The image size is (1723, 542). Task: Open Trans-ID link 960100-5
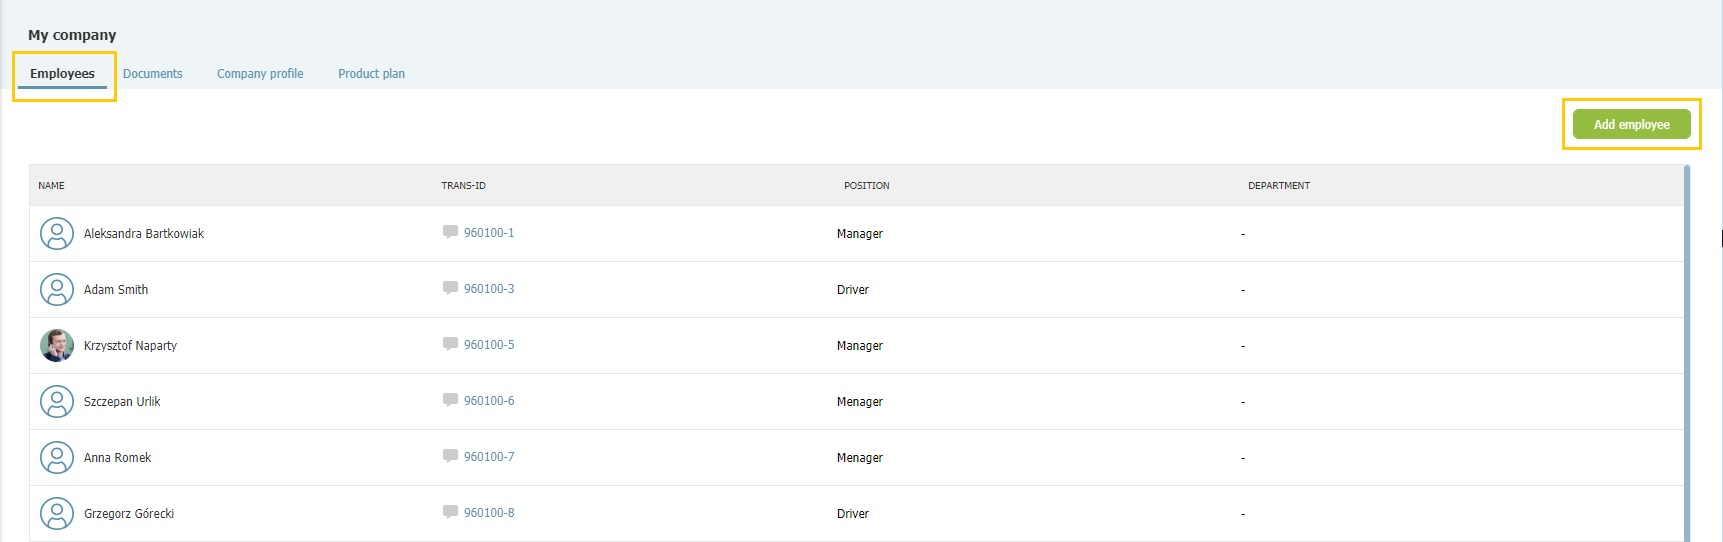tap(489, 345)
